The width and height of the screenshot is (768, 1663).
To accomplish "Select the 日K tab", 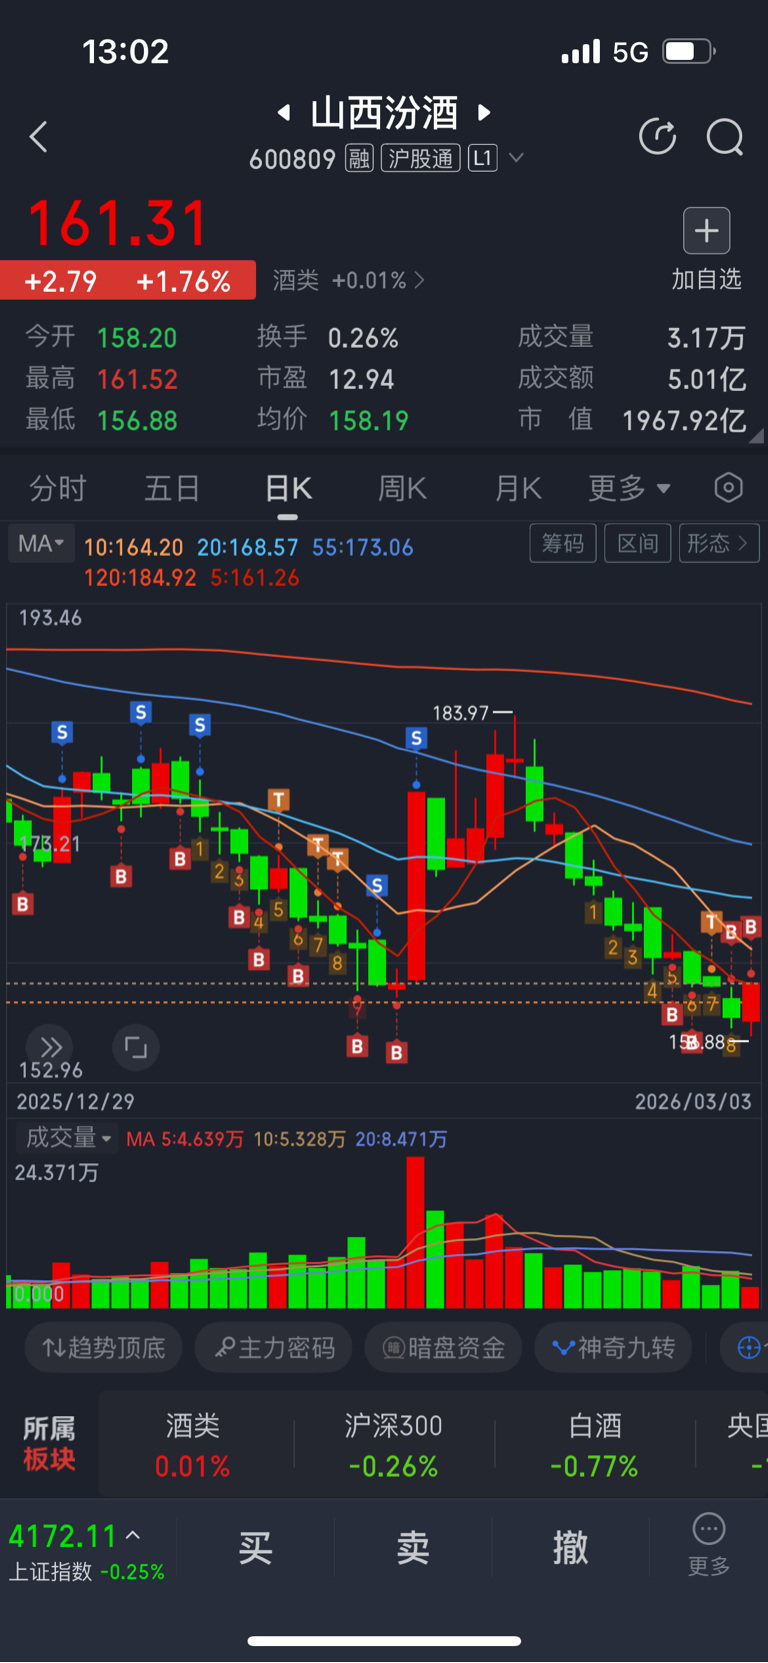I will point(288,488).
